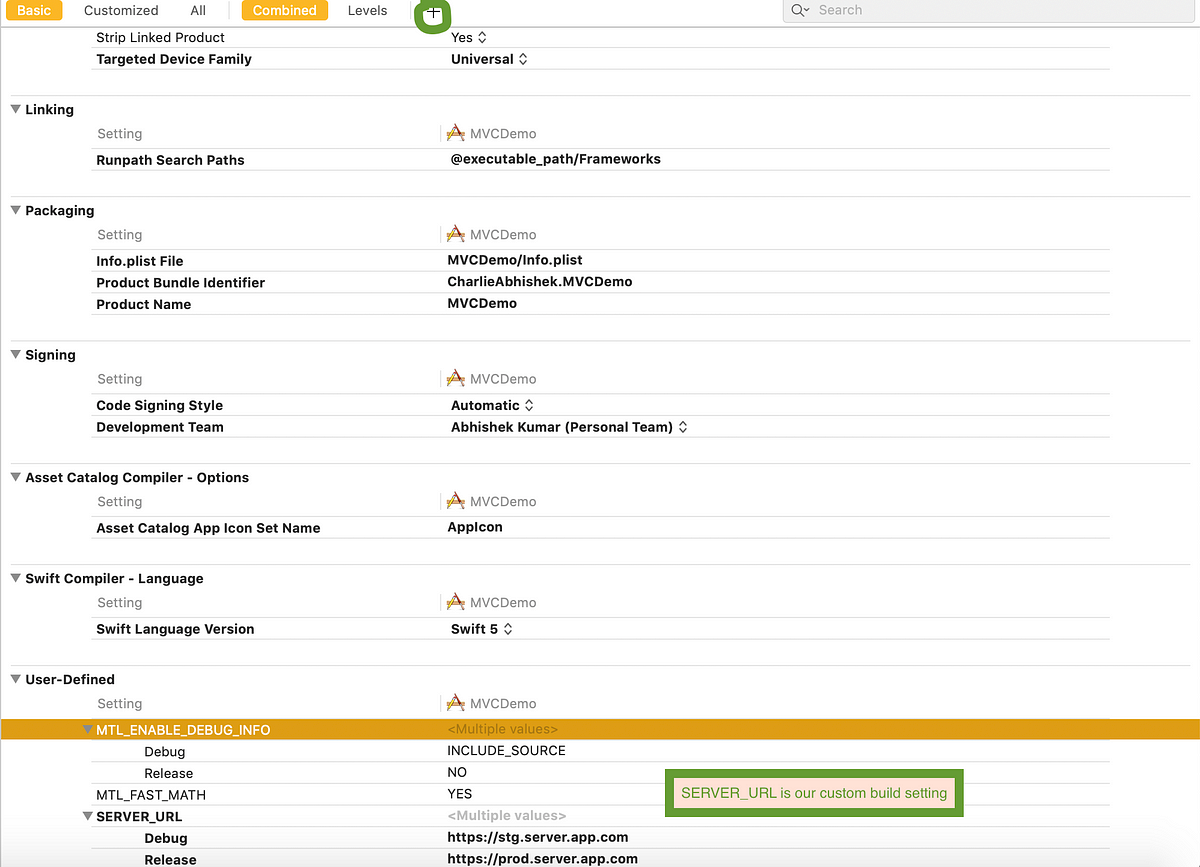The image size is (1200, 867).
Task: Click MVCDemo target icon in Swift Compiler section
Action: tap(456, 602)
